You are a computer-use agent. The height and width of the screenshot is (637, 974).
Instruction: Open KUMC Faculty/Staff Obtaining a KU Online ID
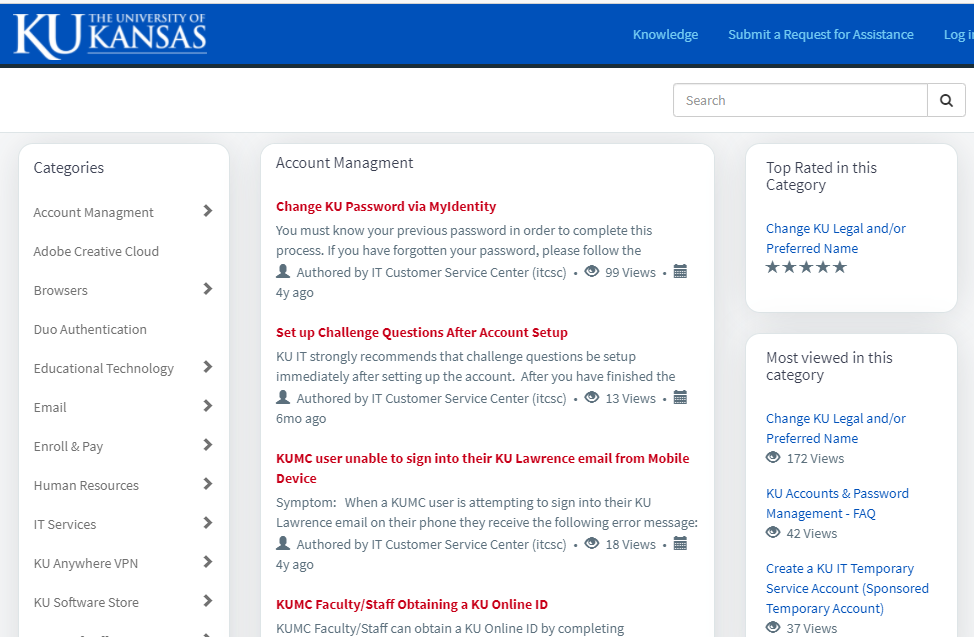[412, 604]
